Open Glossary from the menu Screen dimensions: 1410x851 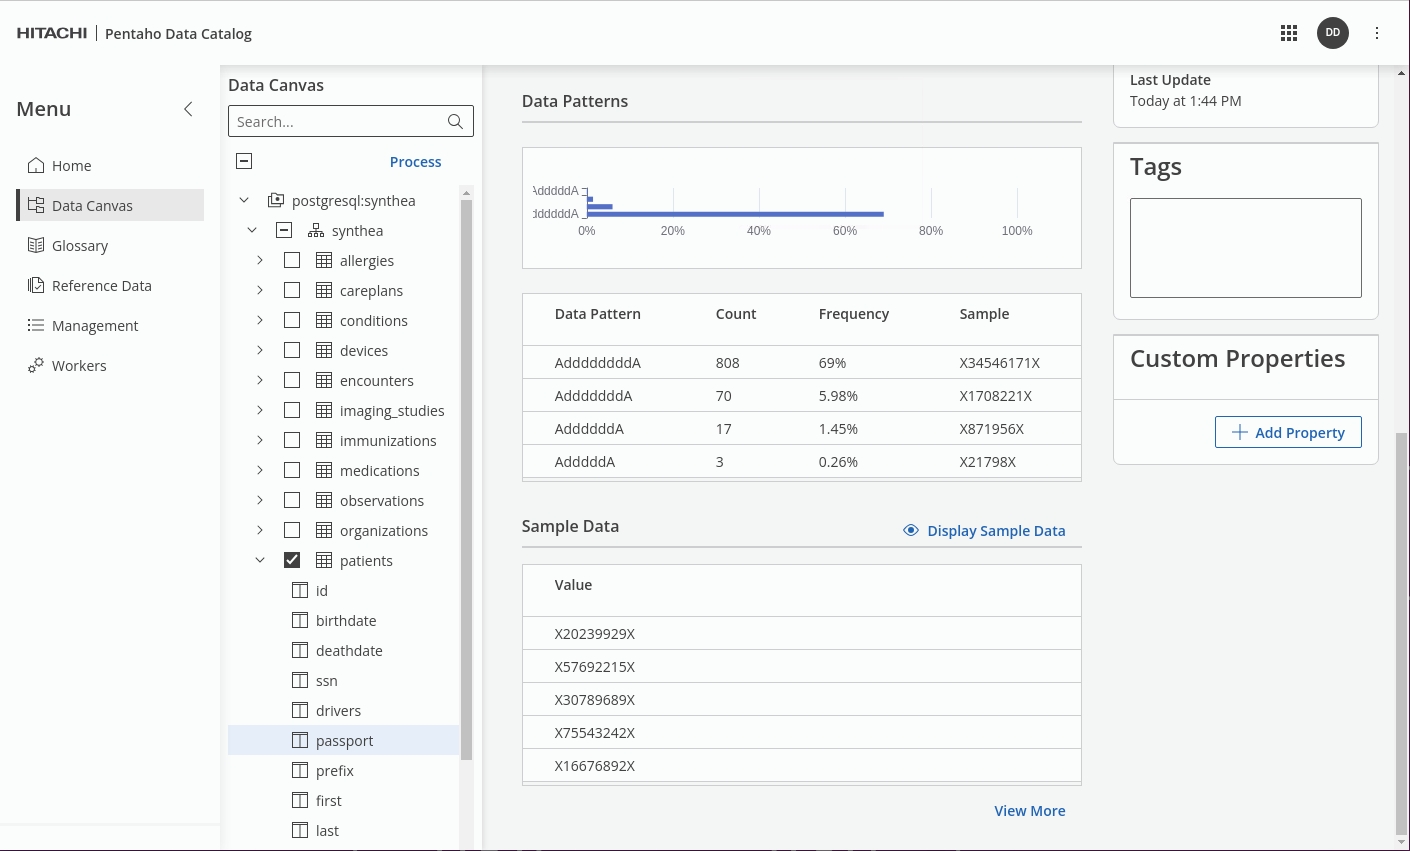[x=80, y=246]
